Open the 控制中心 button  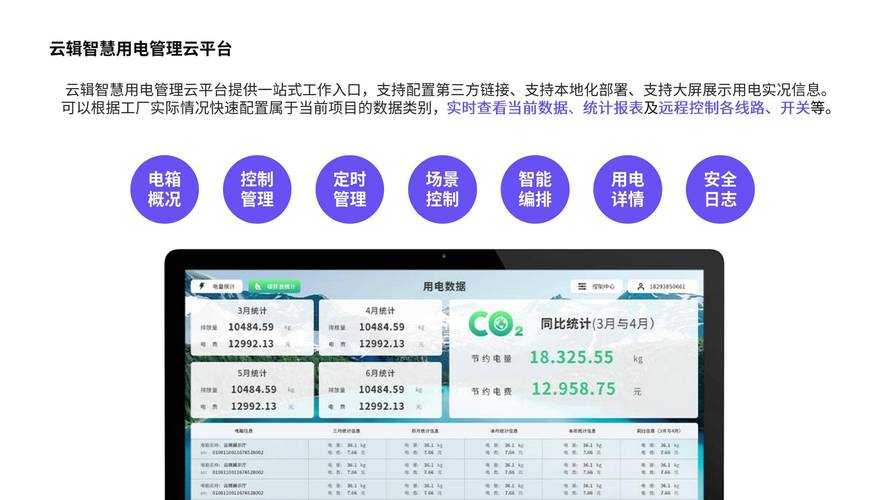596,286
